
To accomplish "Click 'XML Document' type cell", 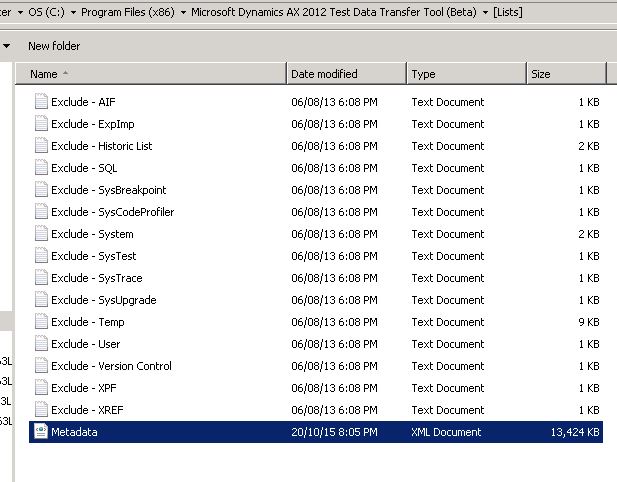I will 446,432.
